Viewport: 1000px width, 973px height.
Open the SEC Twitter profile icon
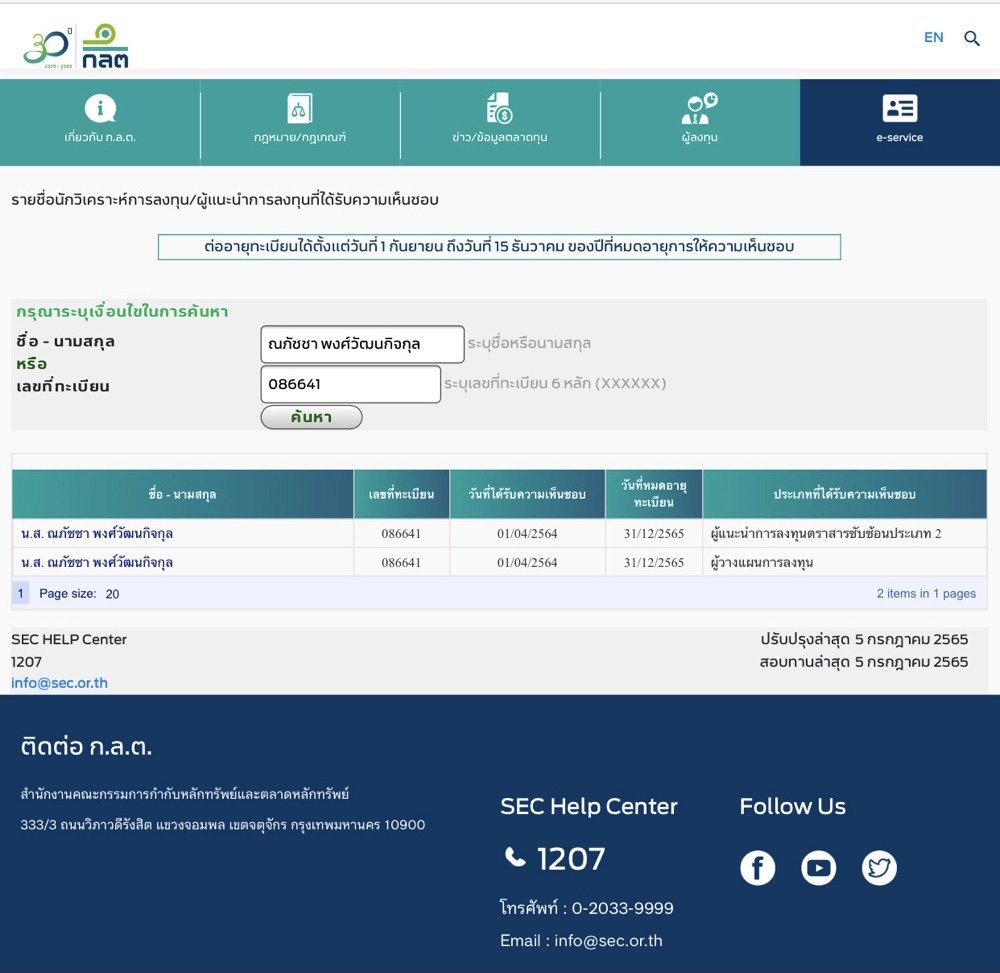pyautogui.click(x=879, y=868)
